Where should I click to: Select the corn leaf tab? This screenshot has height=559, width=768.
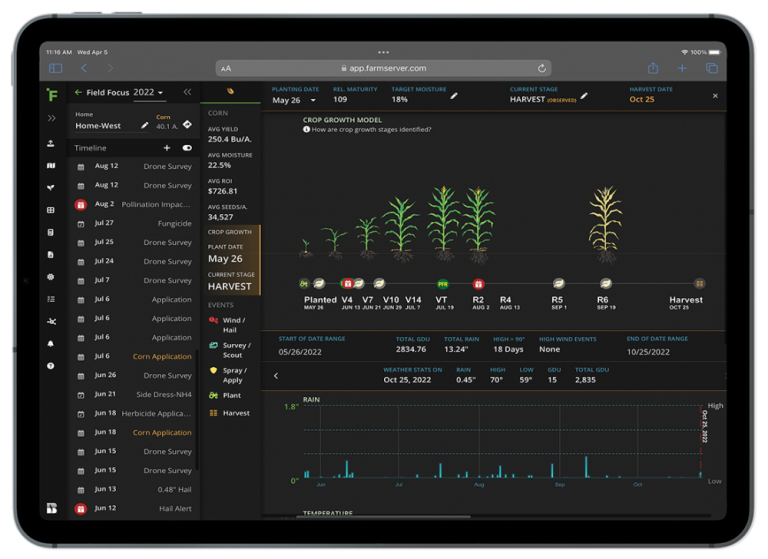pyautogui.click(x=230, y=91)
